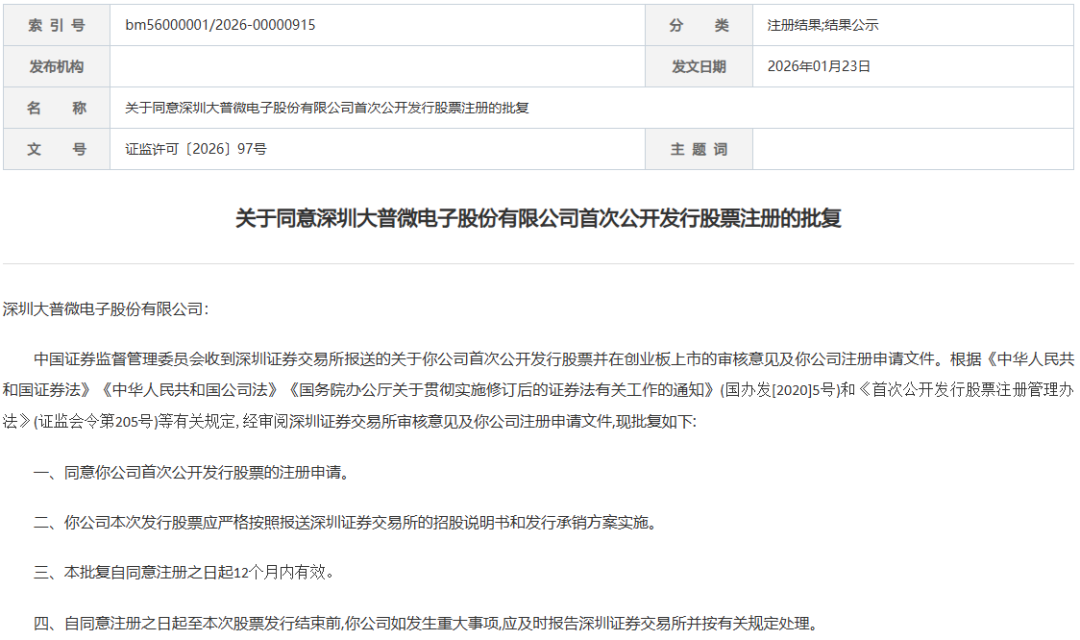Click the salutation 深圳大普微电子股份有限公司:

click(105, 309)
